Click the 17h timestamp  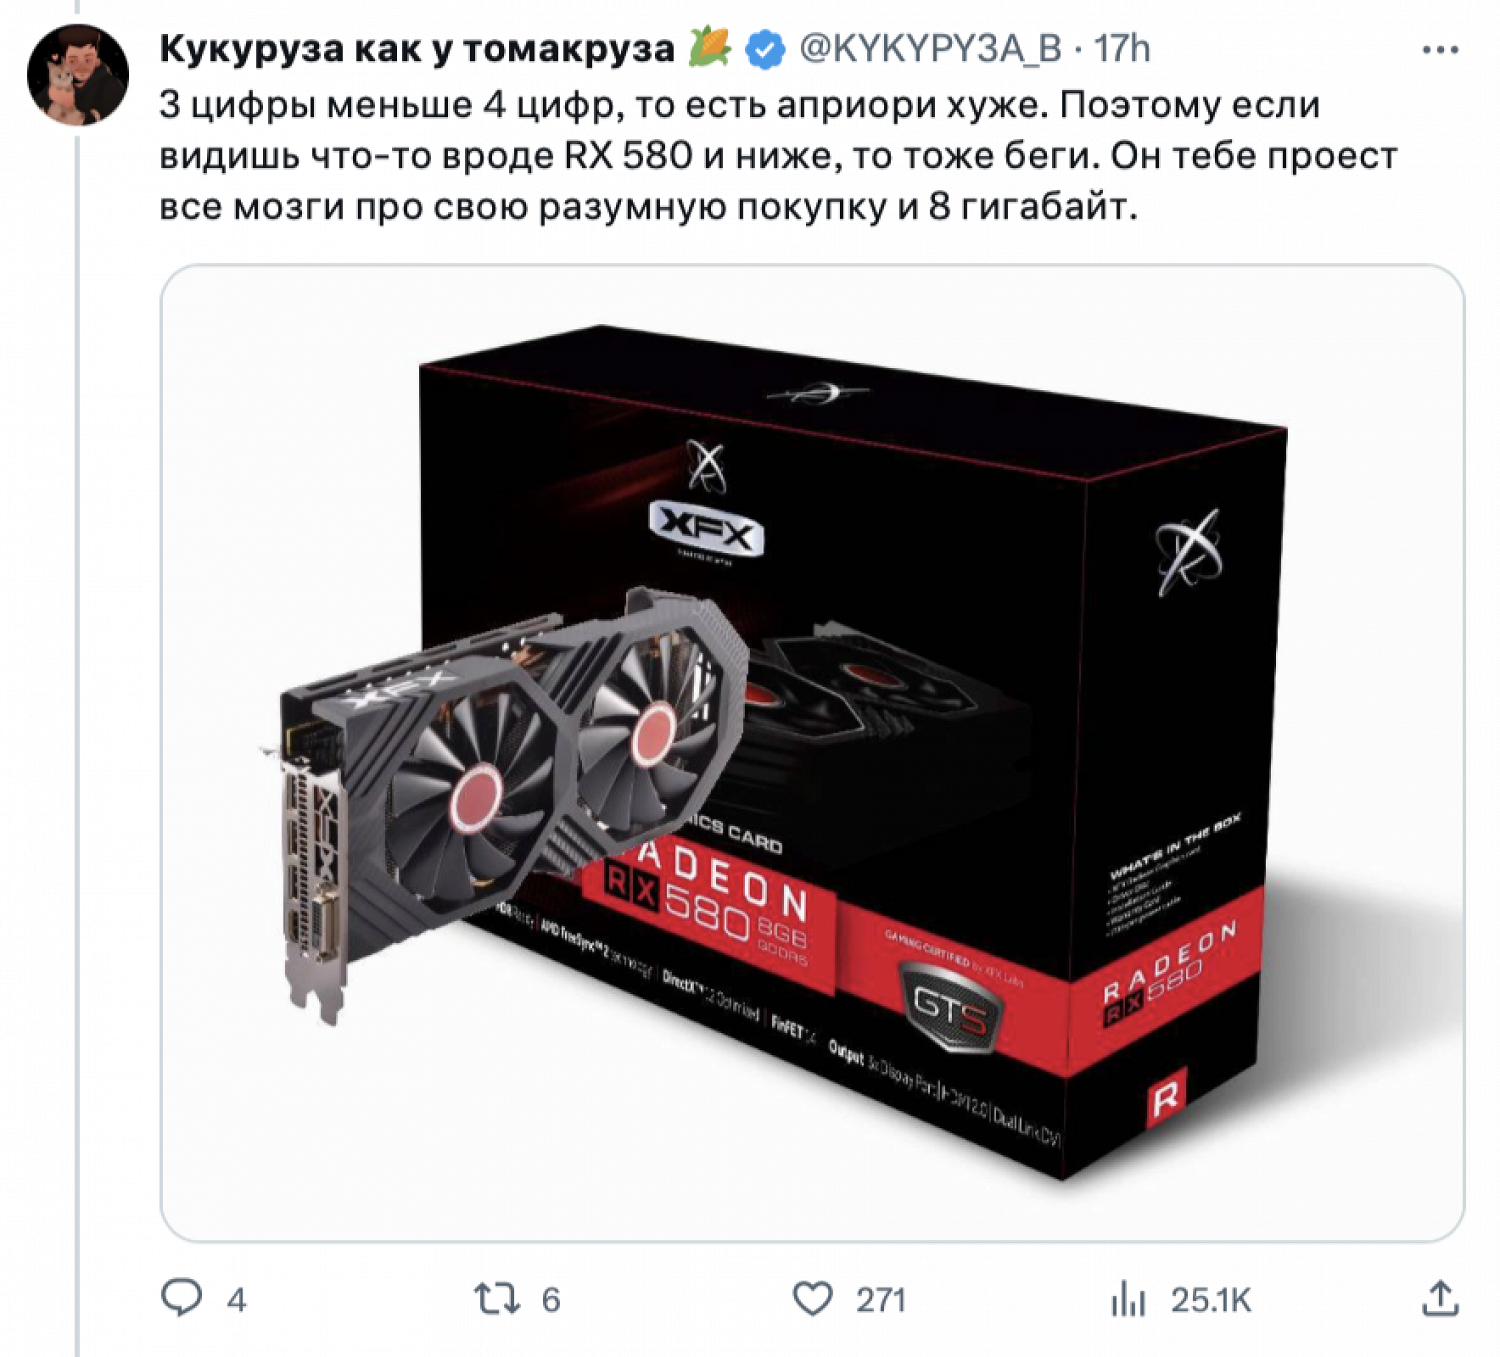[x=1121, y=48]
